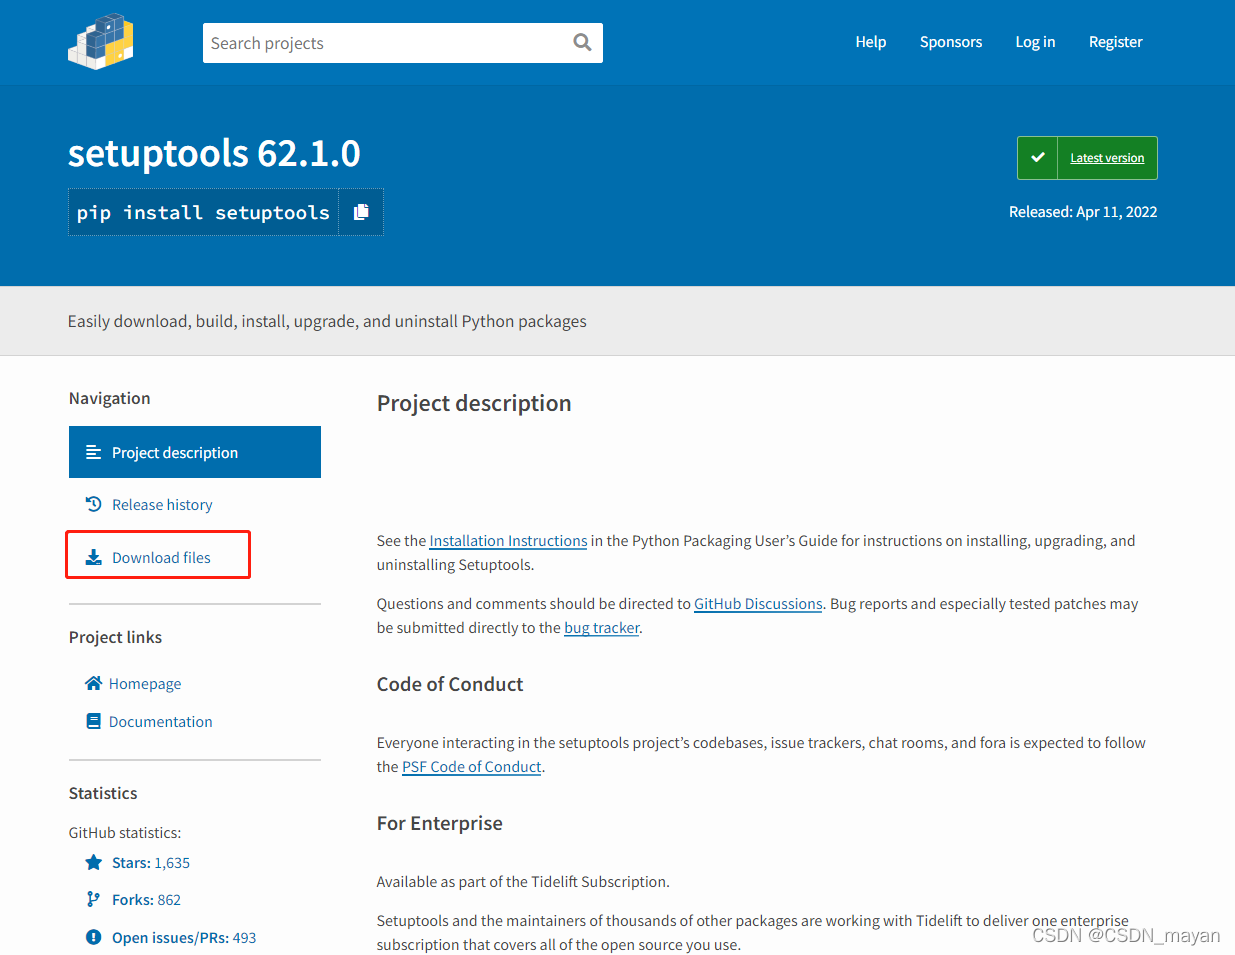Viewport: 1235px width, 955px height.
Task: Click the 'setuptools 62.1.0' title
Action: [214, 153]
